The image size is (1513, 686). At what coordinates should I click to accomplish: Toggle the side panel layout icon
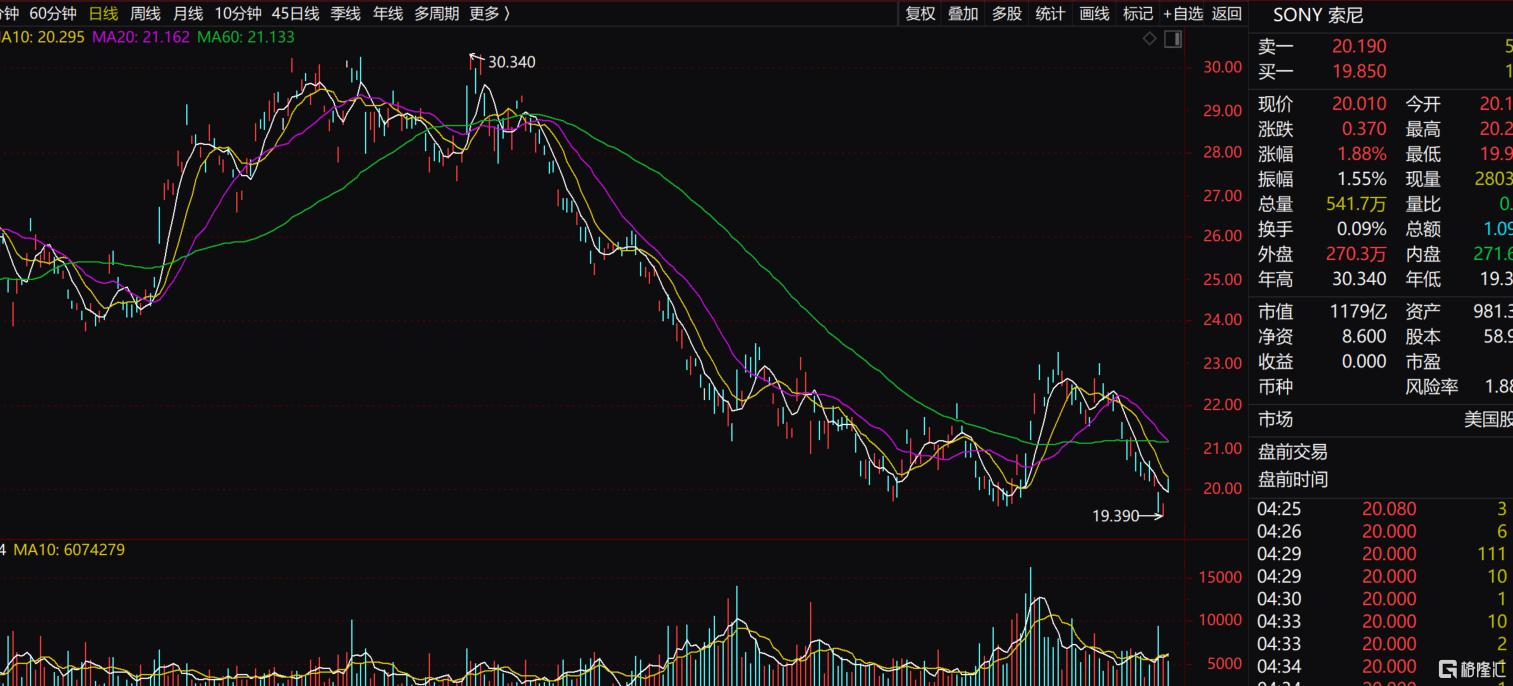click(x=1173, y=38)
